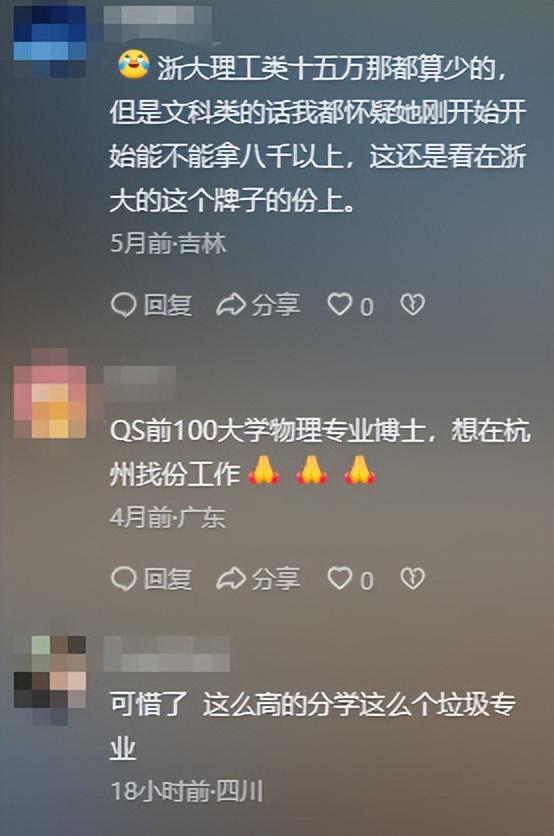The image size is (554, 836).
Task: Click reply speech bubble on Guangdong comment
Action: click(124, 579)
